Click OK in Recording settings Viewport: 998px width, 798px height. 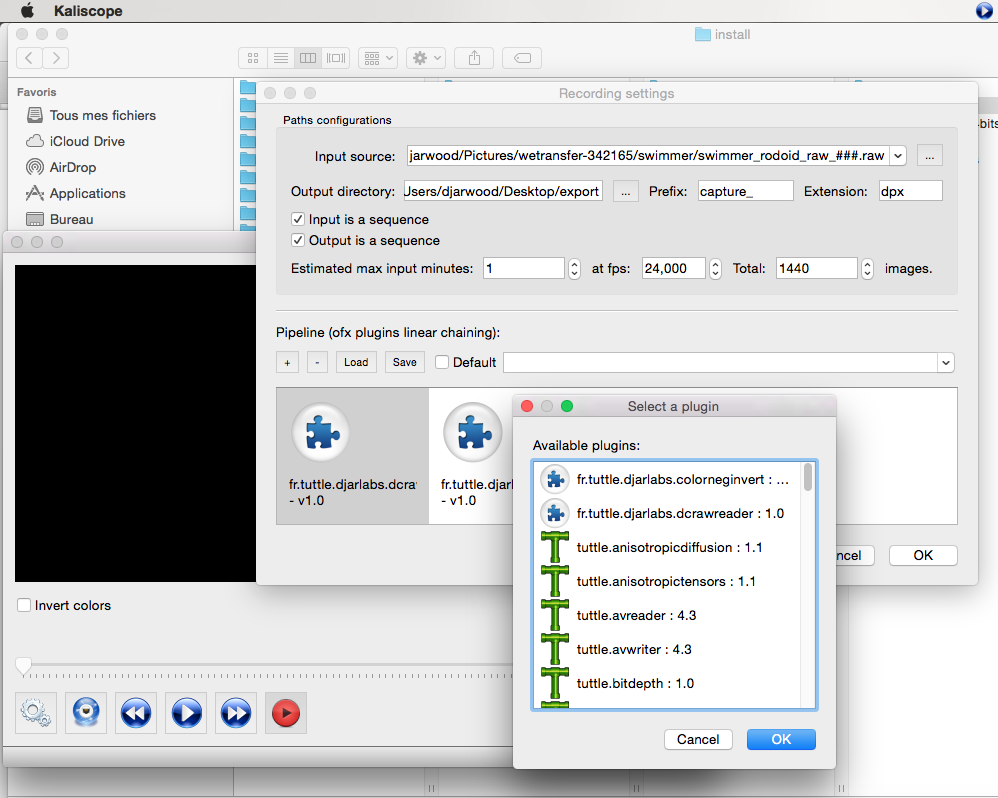(x=923, y=556)
